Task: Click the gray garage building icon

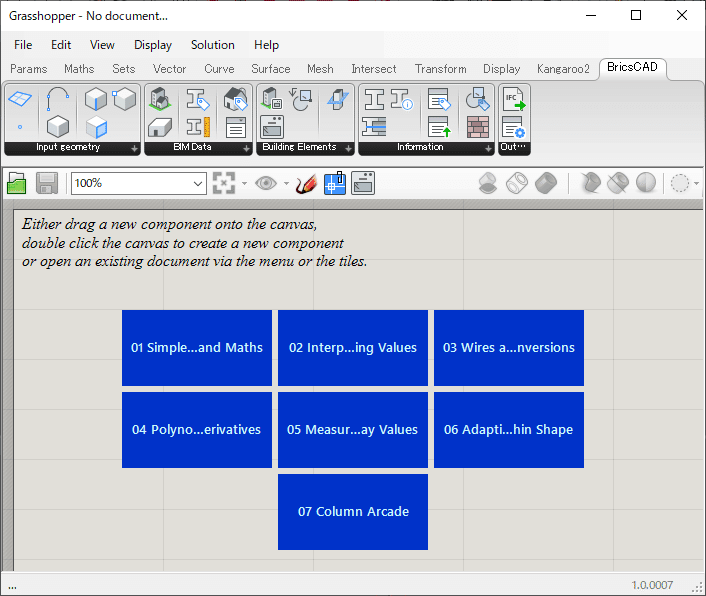Action: click(x=160, y=126)
